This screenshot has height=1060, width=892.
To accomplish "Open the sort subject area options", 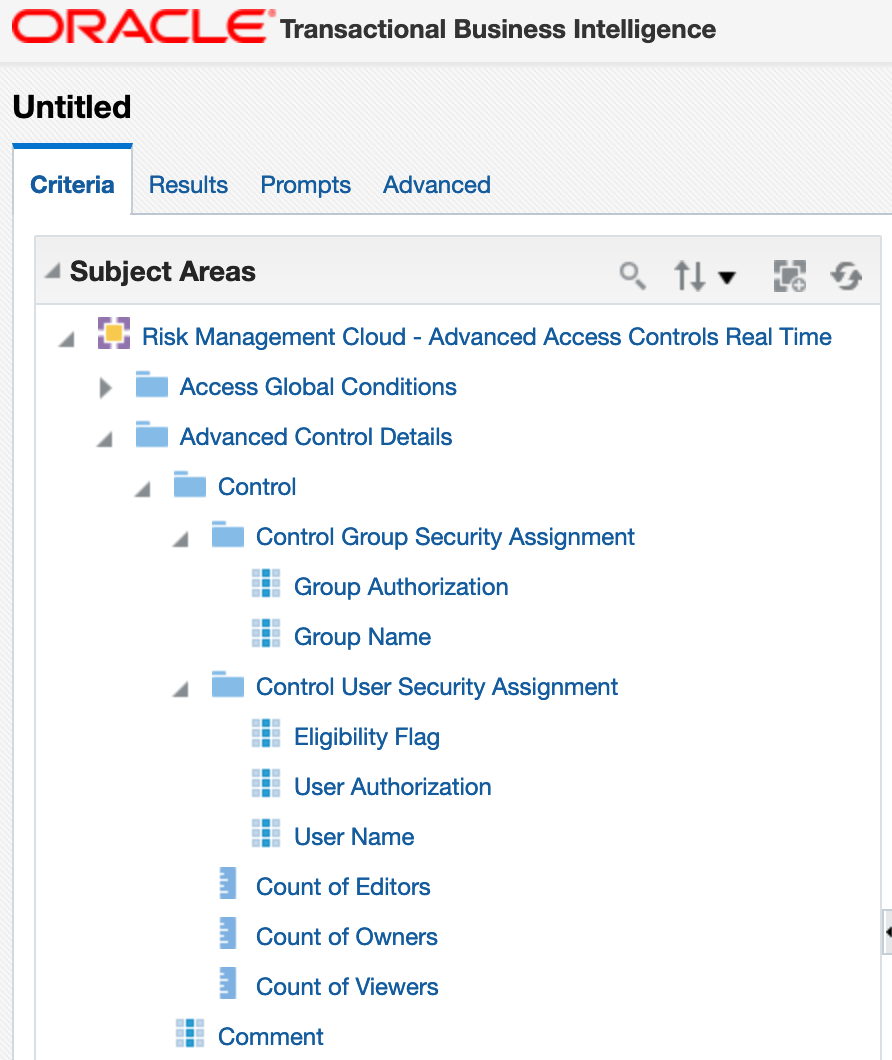I will click(x=689, y=276).
